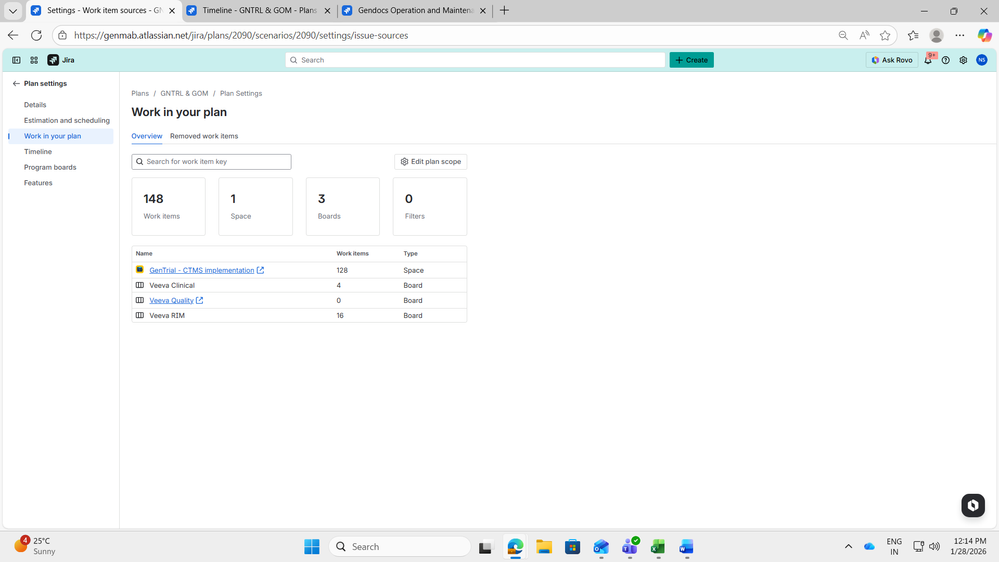
Task: Click the 3 Boards card
Action: (x=343, y=206)
